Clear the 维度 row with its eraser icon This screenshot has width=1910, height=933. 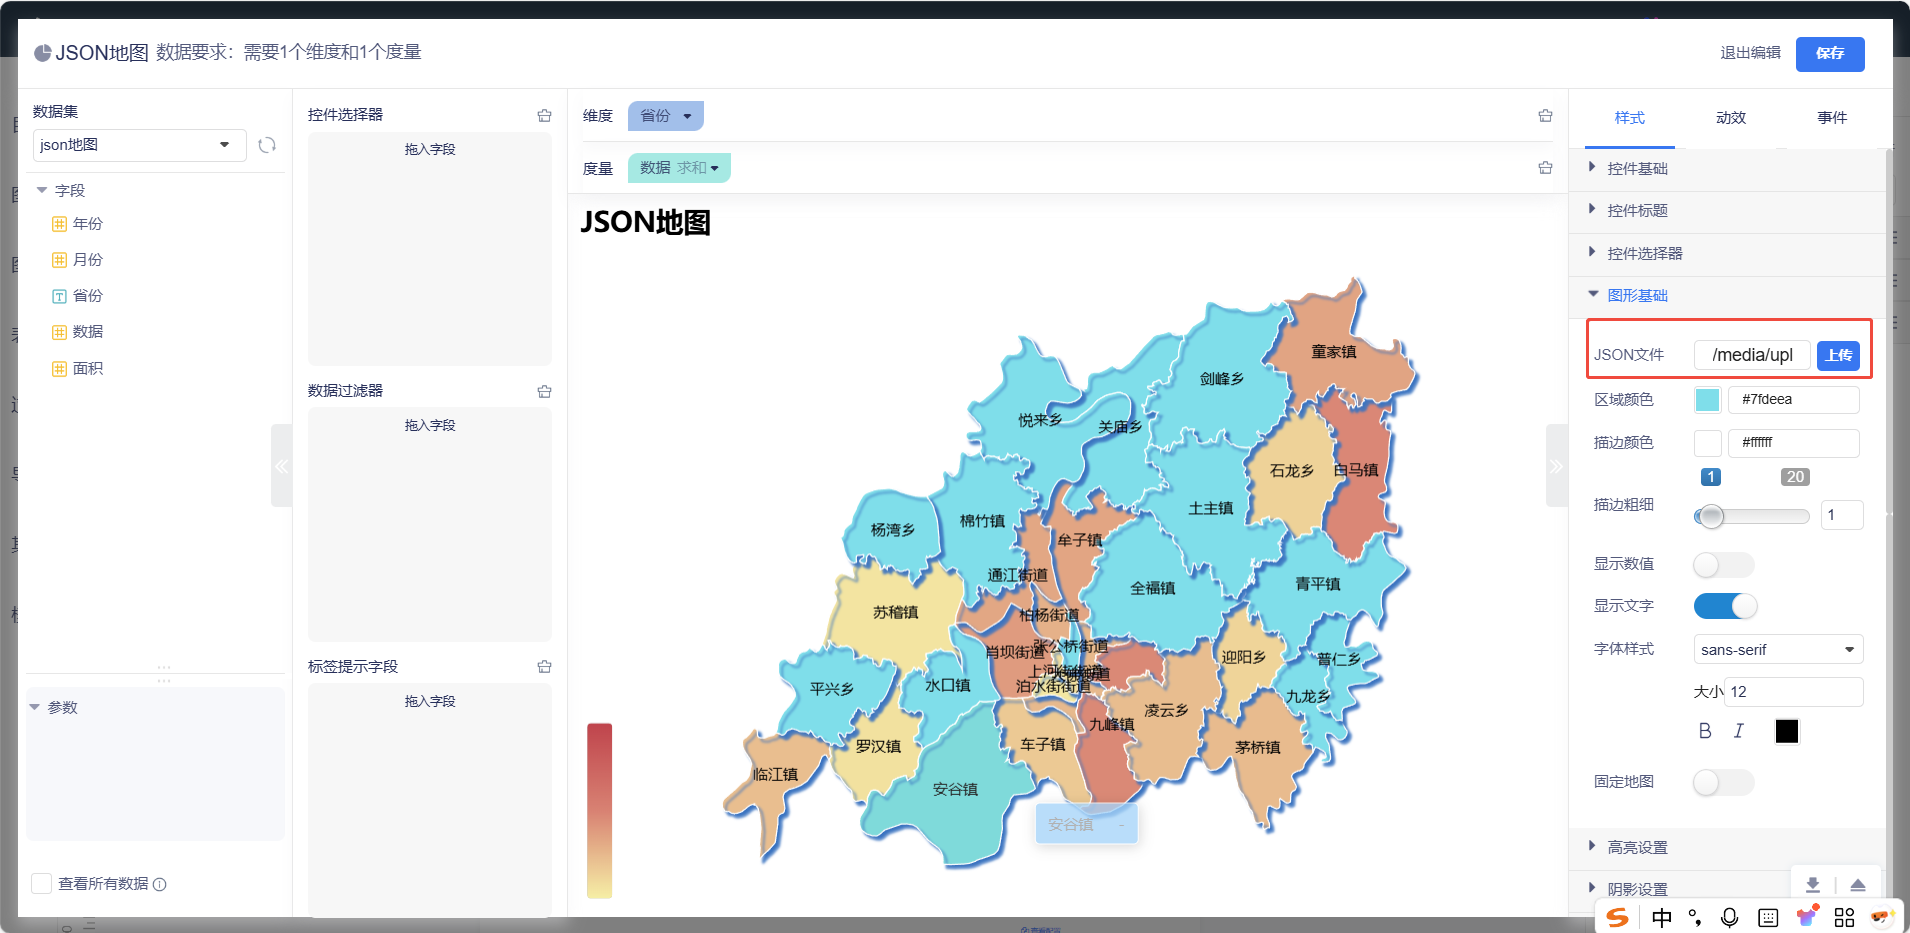pyautogui.click(x=1545, y=116)
